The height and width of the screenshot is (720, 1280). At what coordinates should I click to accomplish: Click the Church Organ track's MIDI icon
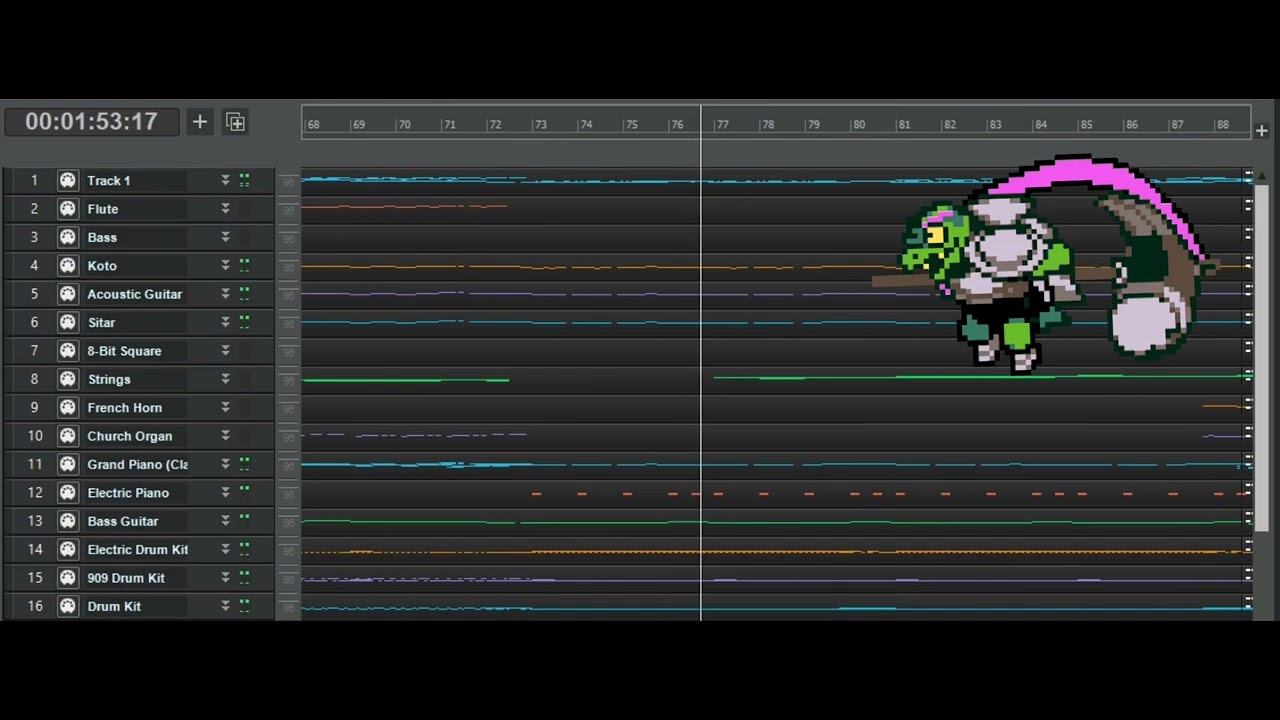coord(67,436)
